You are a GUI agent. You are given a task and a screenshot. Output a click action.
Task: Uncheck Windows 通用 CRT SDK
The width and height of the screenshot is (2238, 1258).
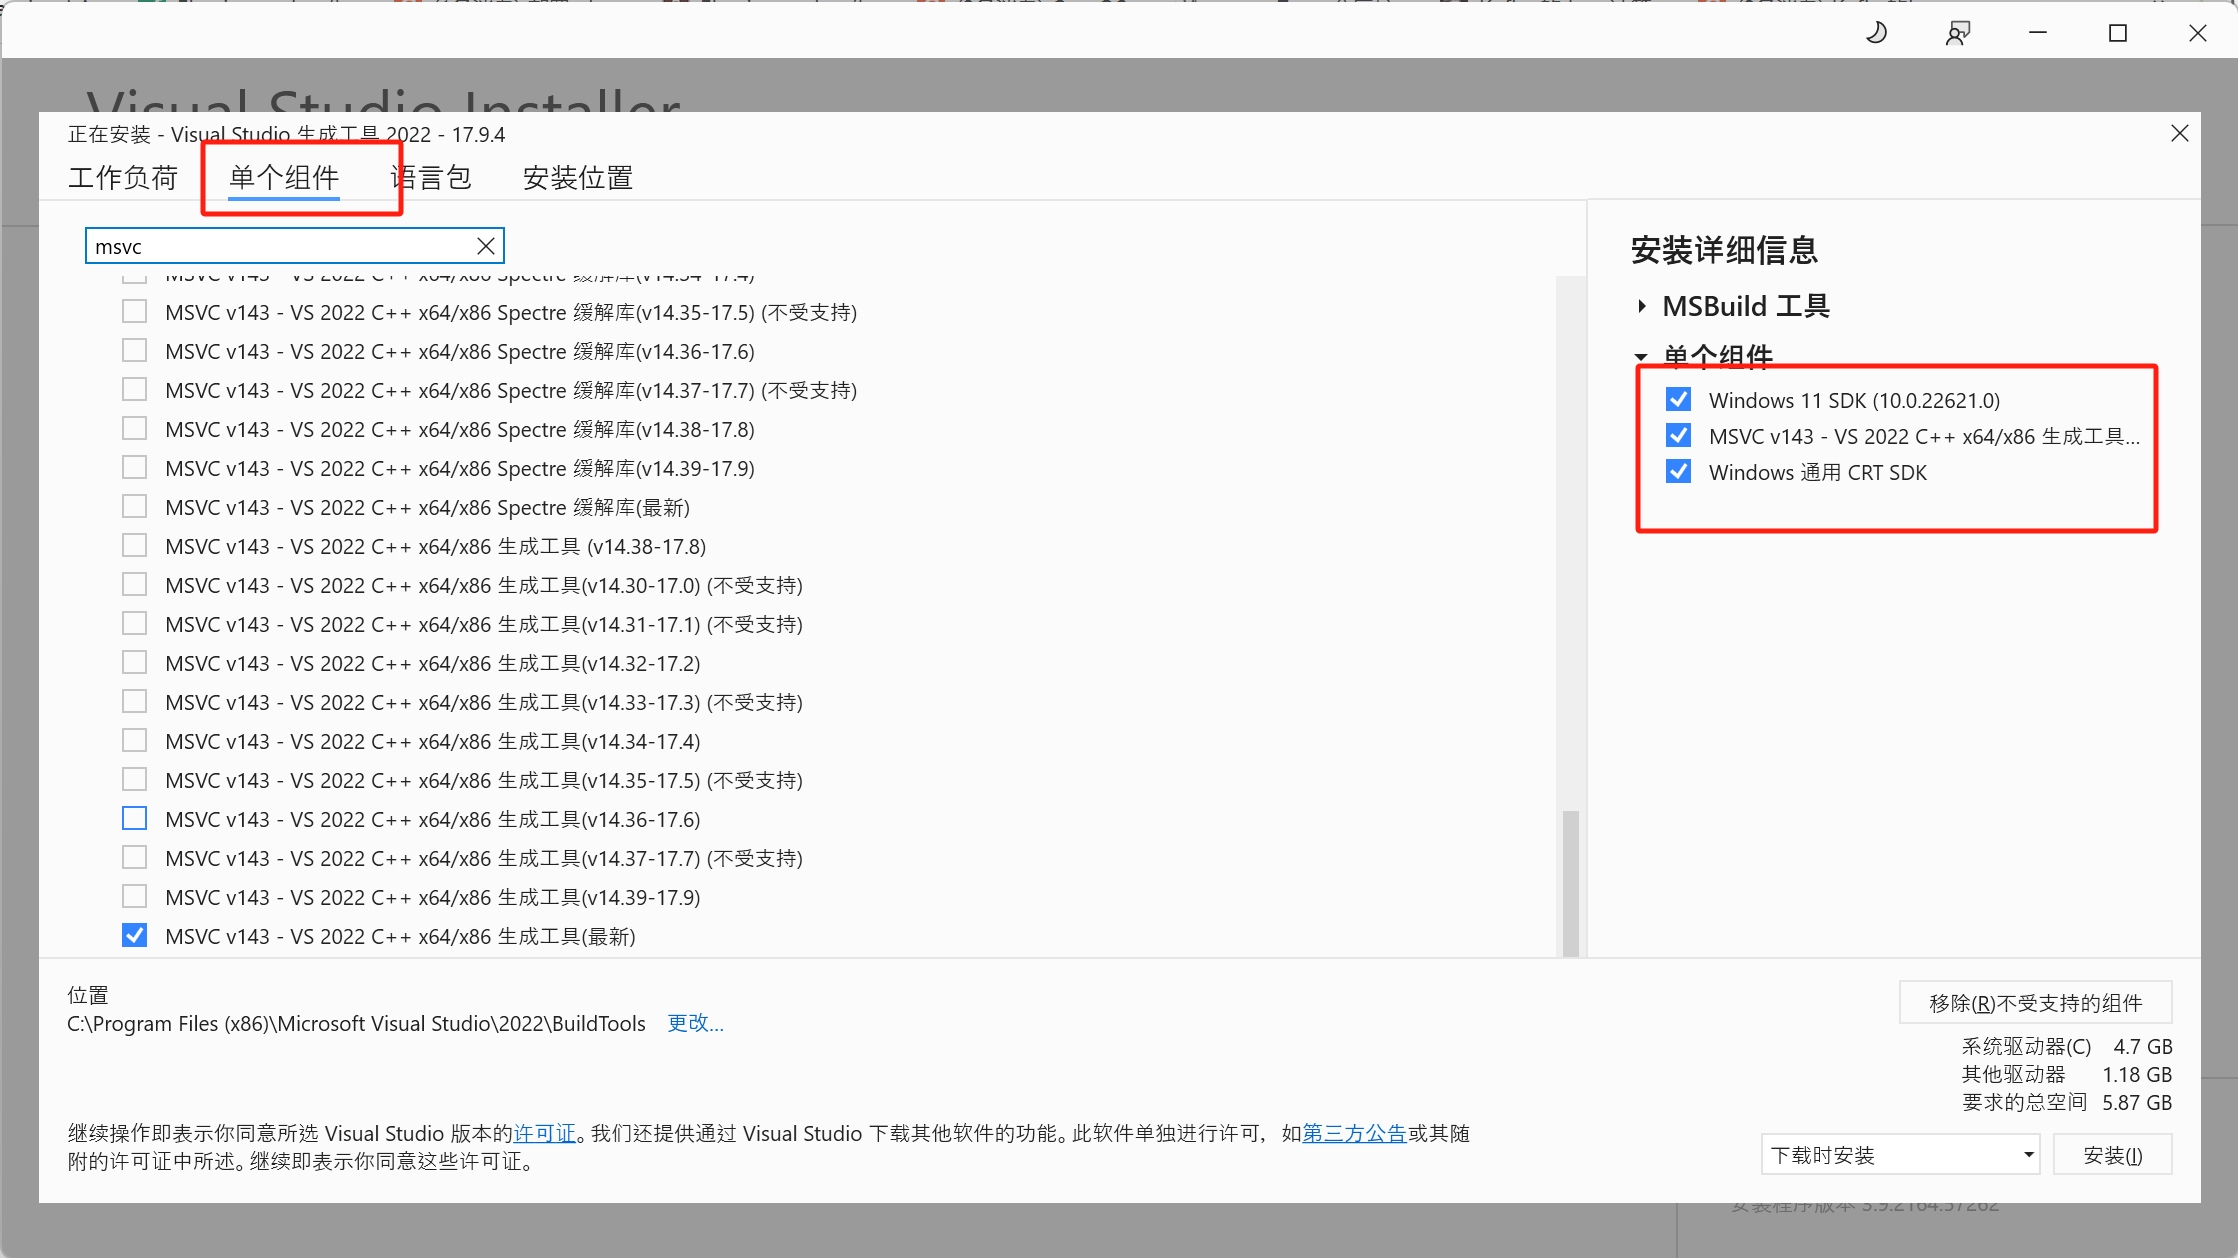[1679, 472]
